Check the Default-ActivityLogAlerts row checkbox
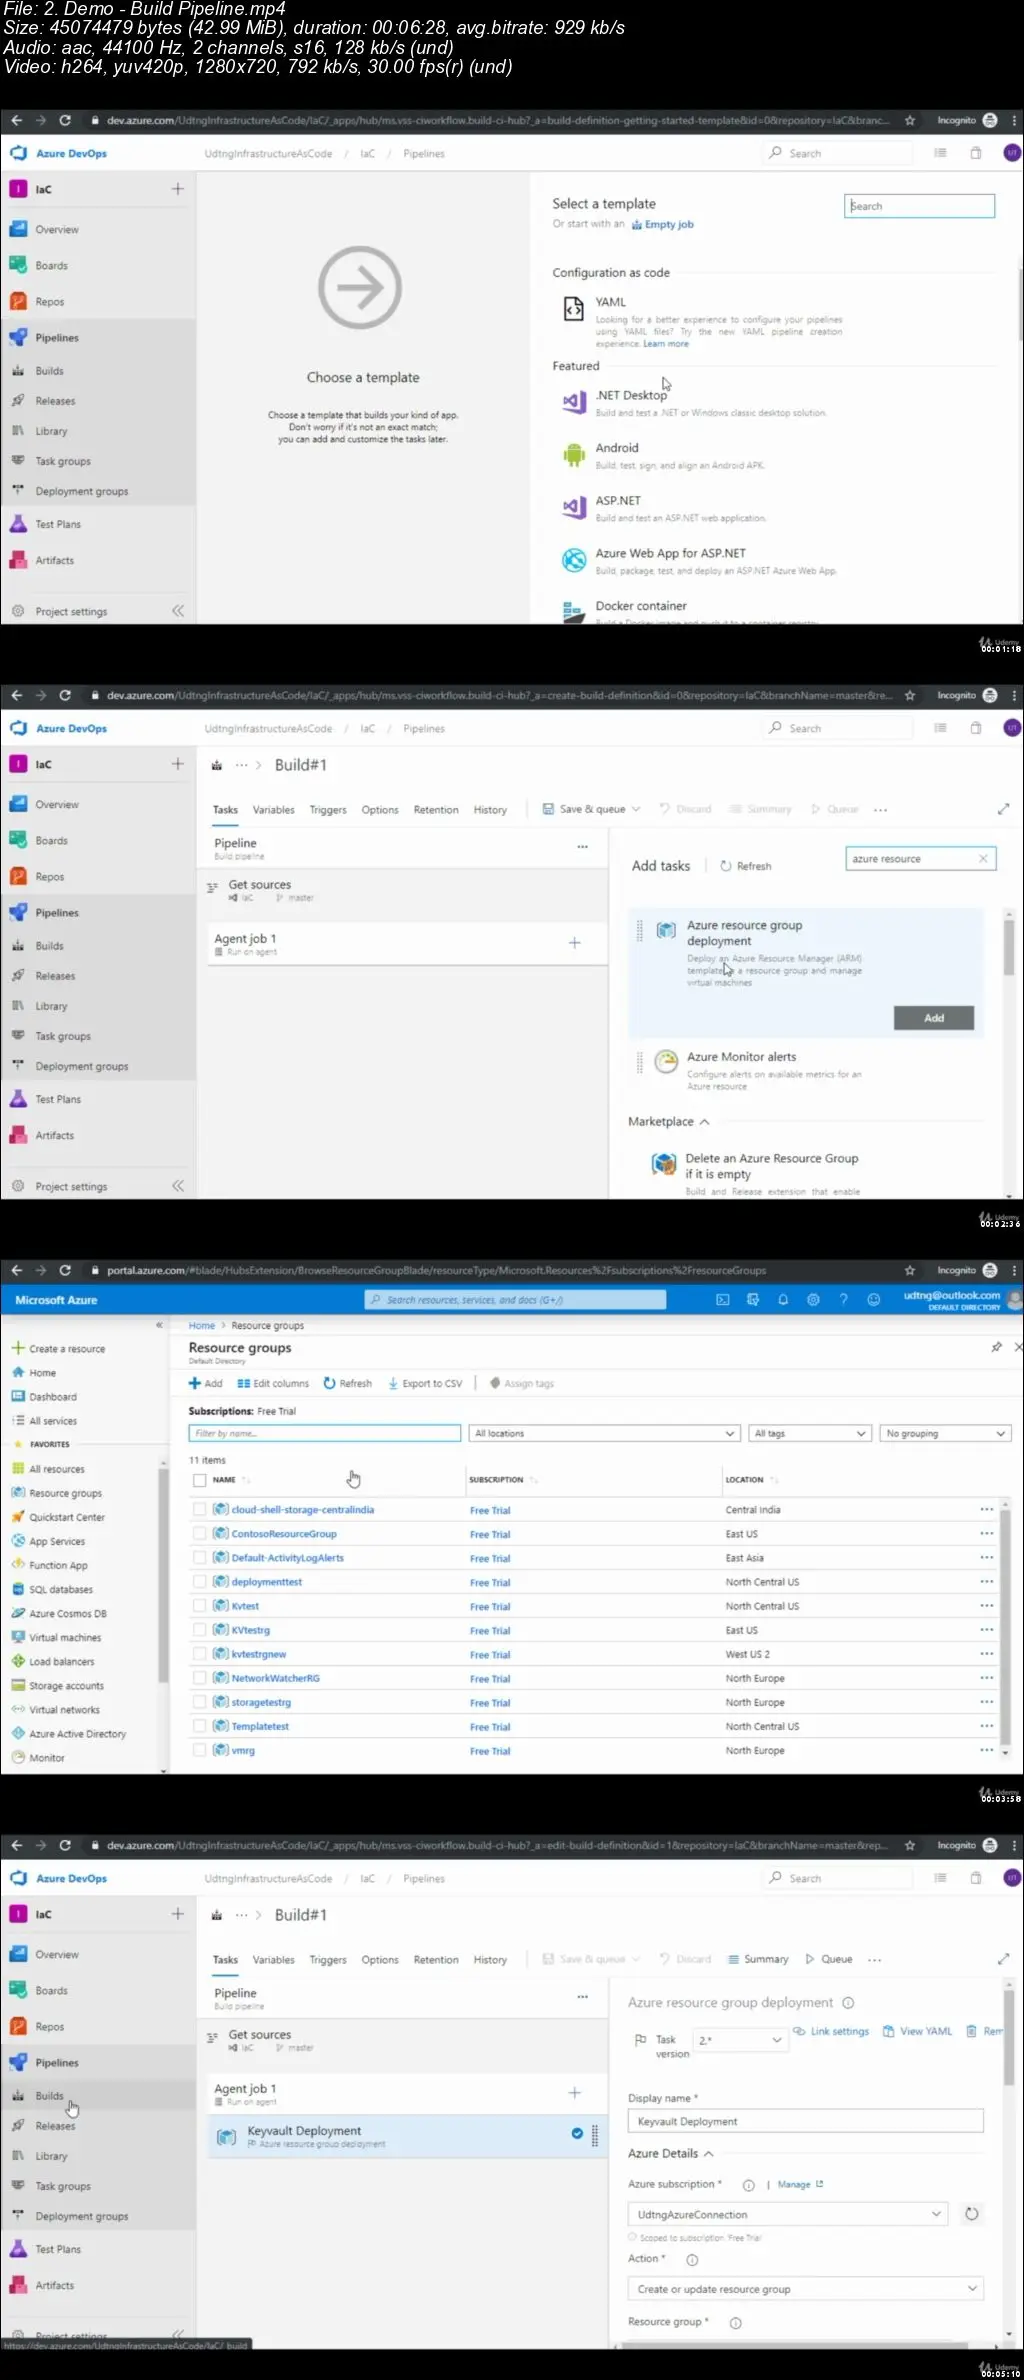The height and width of the screenshot is (2380, 1024). (199, 1557)
